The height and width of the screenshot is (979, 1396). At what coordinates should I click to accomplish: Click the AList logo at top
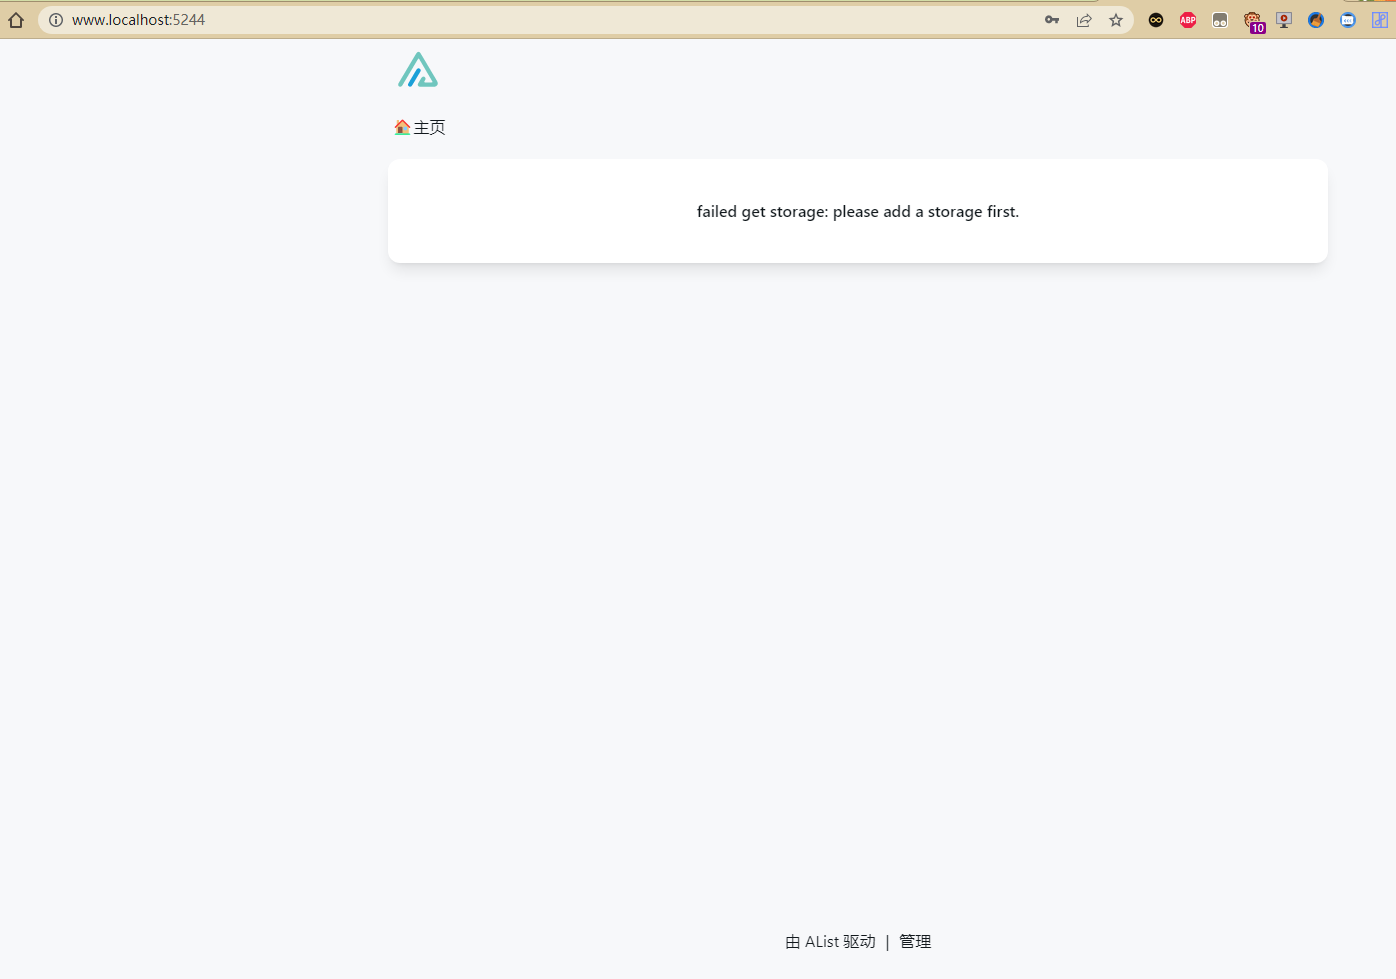click(x=418, y=69)
